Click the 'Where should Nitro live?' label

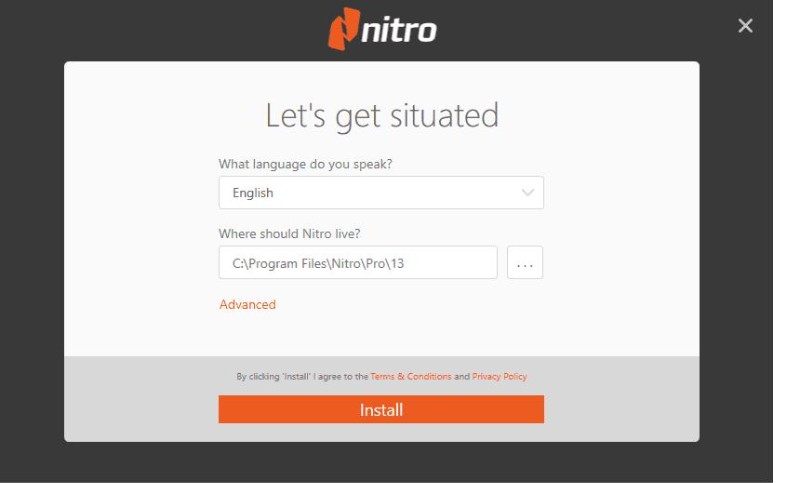289,234
